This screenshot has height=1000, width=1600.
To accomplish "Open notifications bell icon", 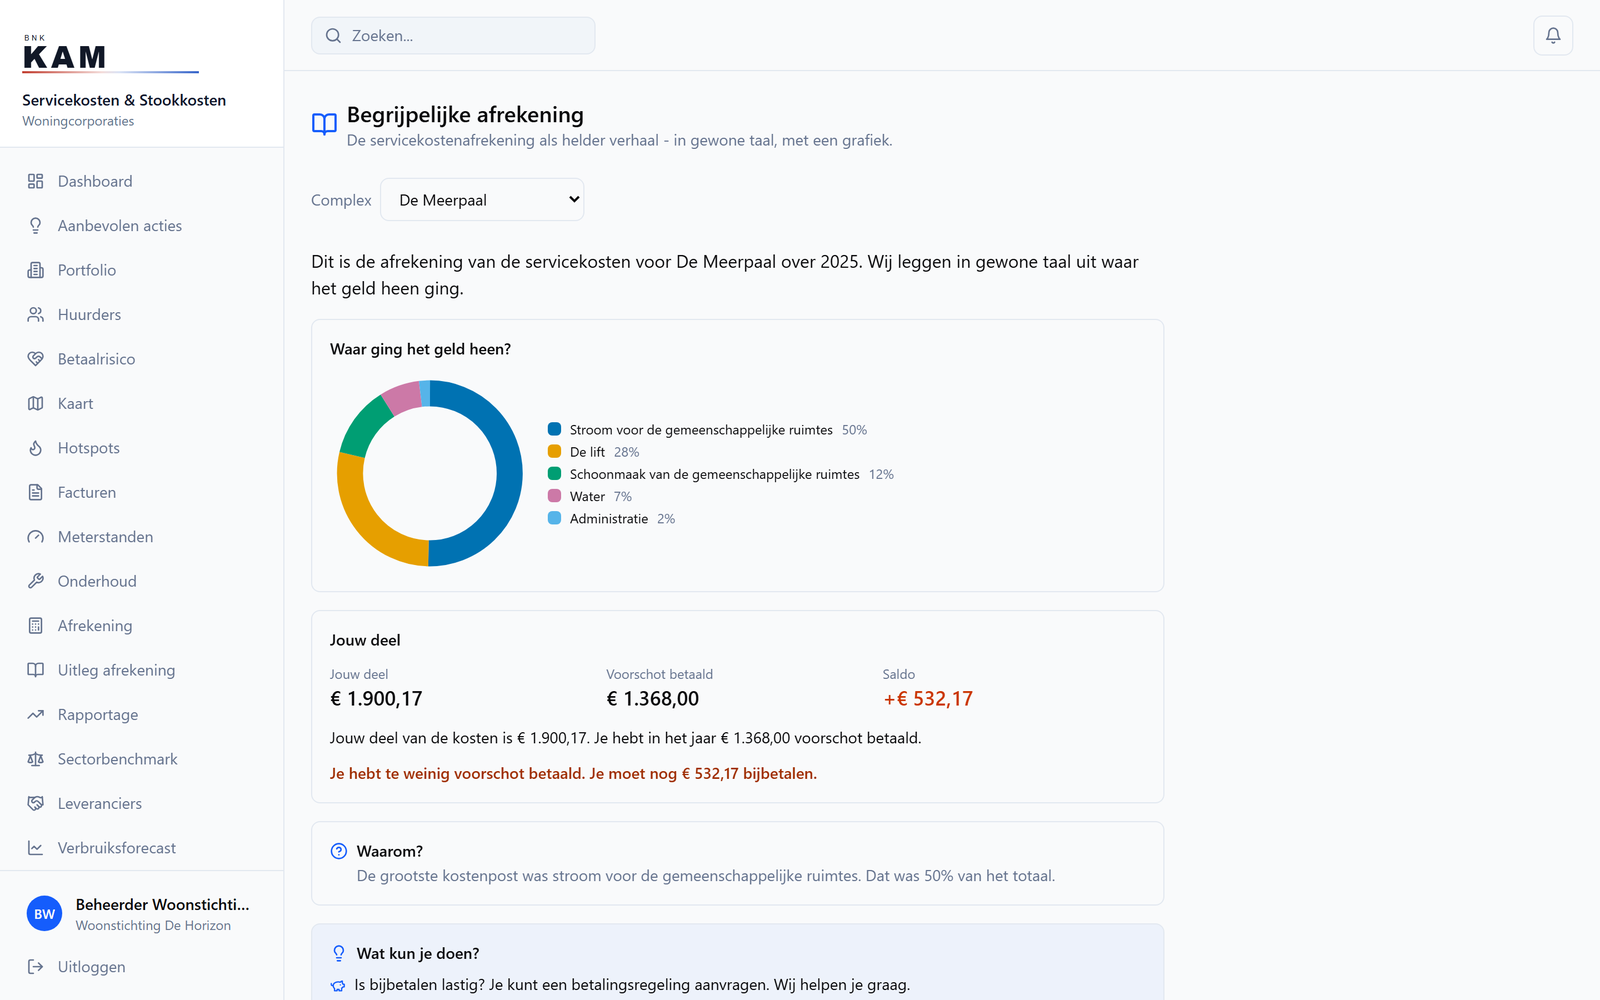I will 1553,36.
